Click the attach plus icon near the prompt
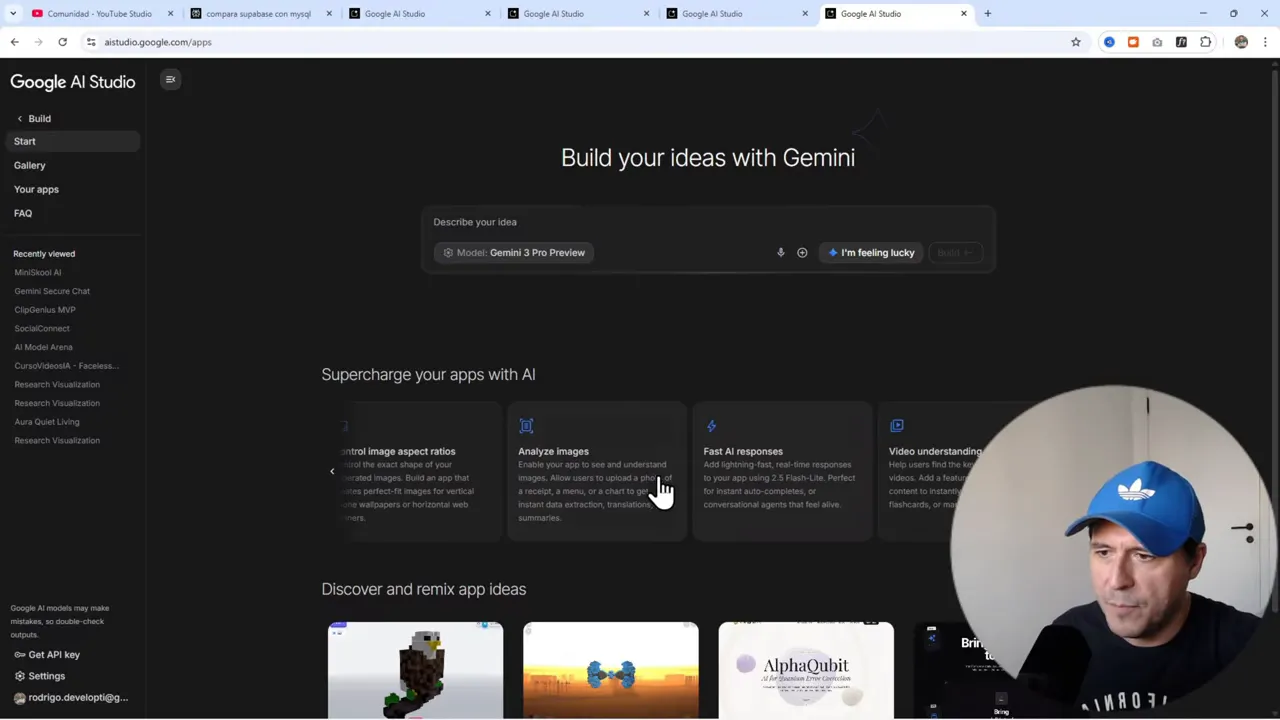The image size is (1280, 720). pyautogui.click(x=801, y=252)
